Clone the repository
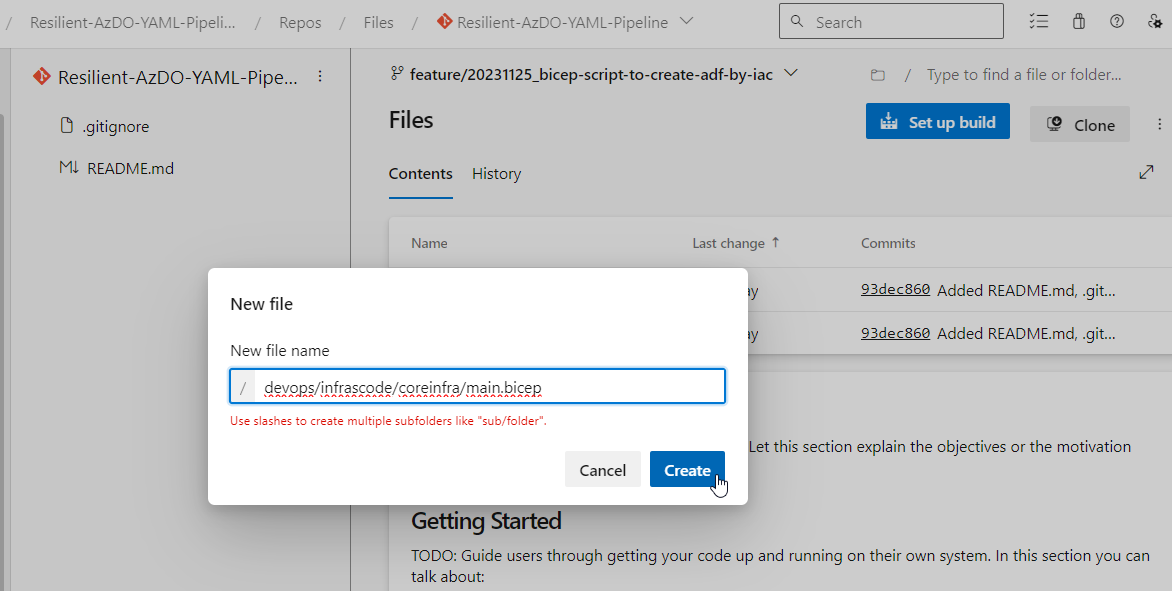The height and width of the screenshot is (591, 1172). 1079,124
